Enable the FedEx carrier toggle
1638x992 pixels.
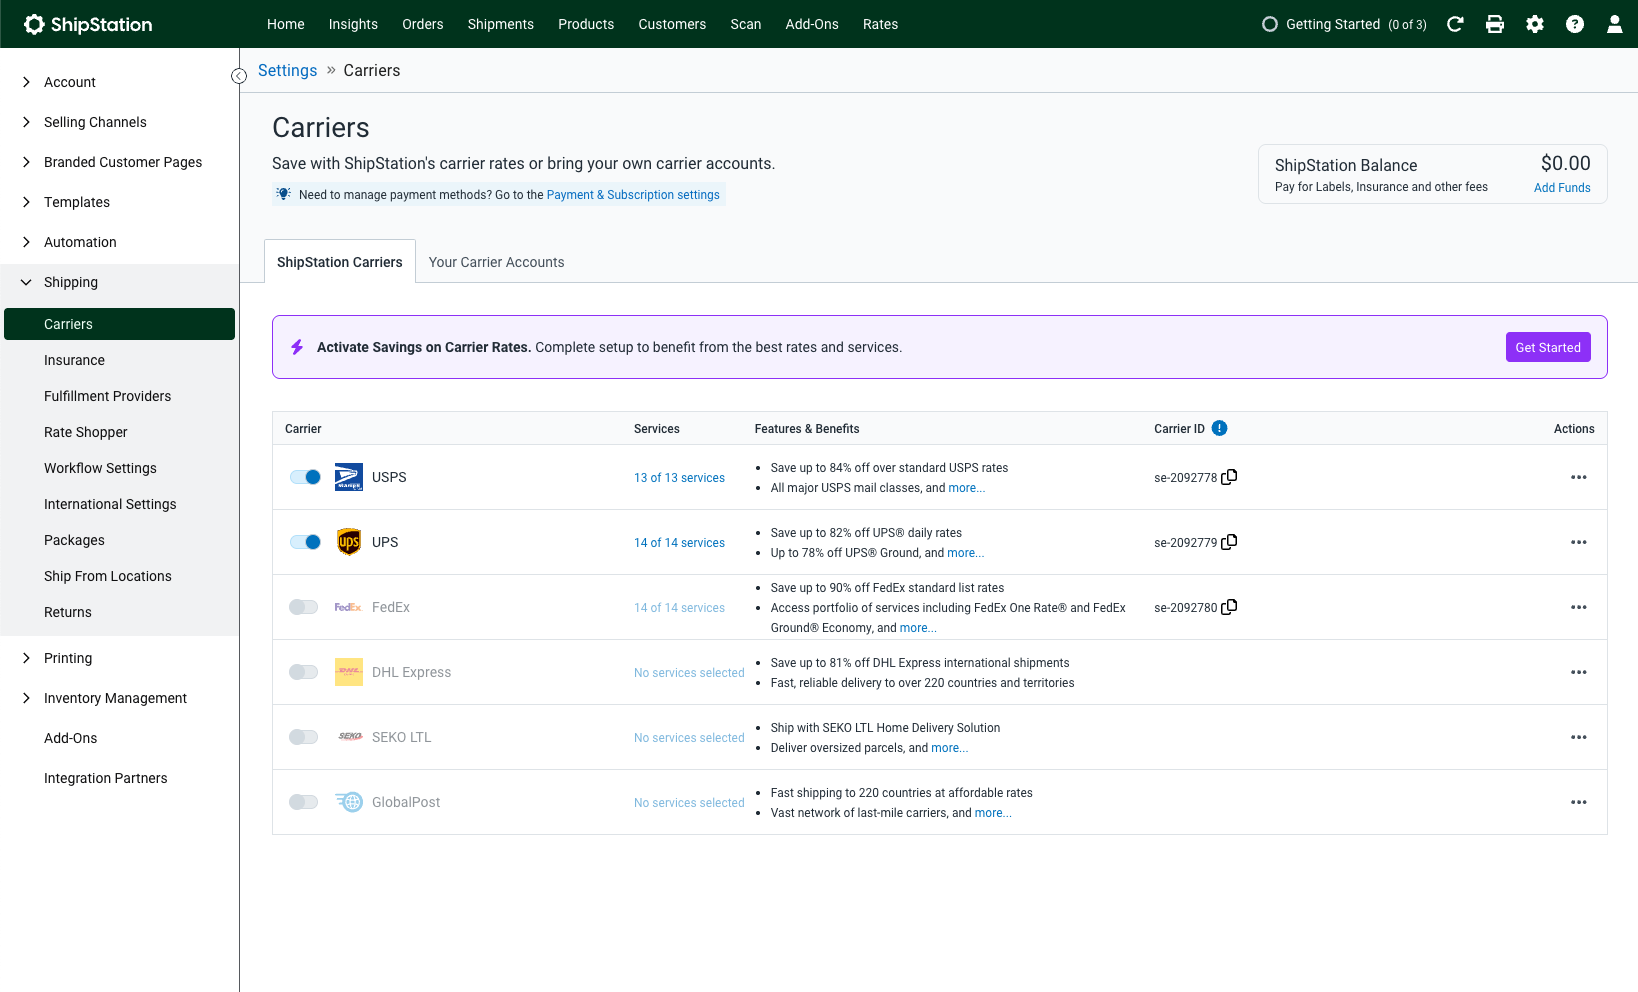click(304, 607)
